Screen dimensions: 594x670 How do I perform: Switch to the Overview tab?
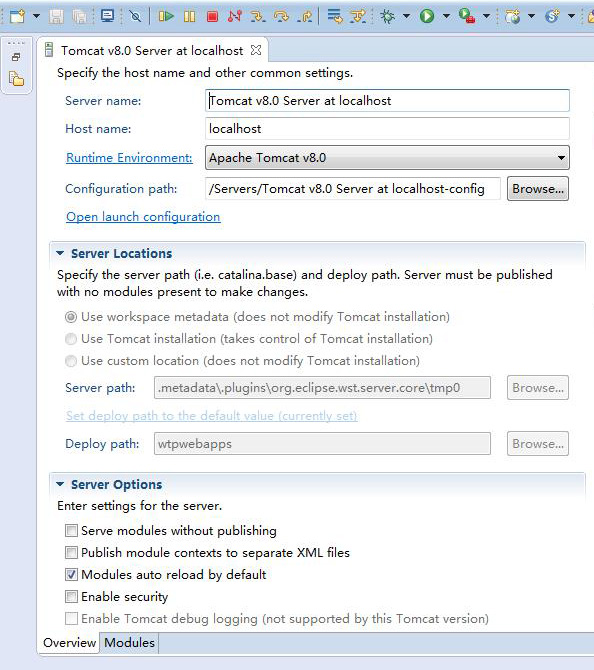(70, 643)
